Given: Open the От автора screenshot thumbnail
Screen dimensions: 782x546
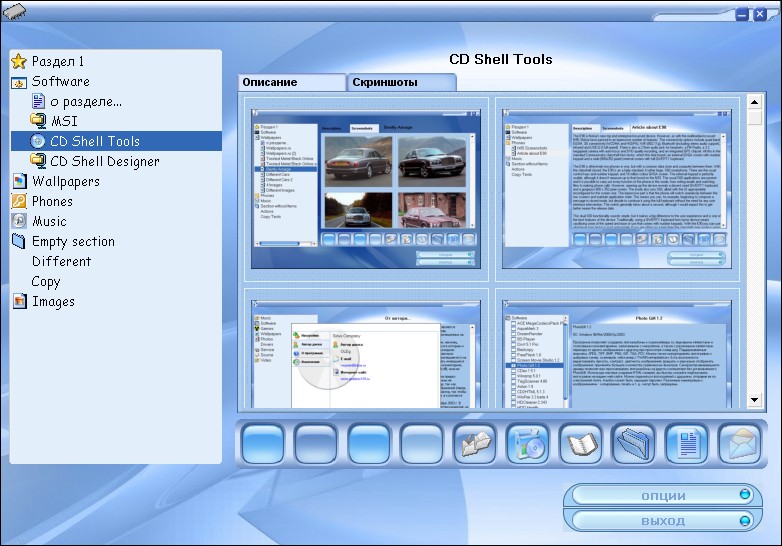Looking at the screenshot, I should tap(366, 354).
